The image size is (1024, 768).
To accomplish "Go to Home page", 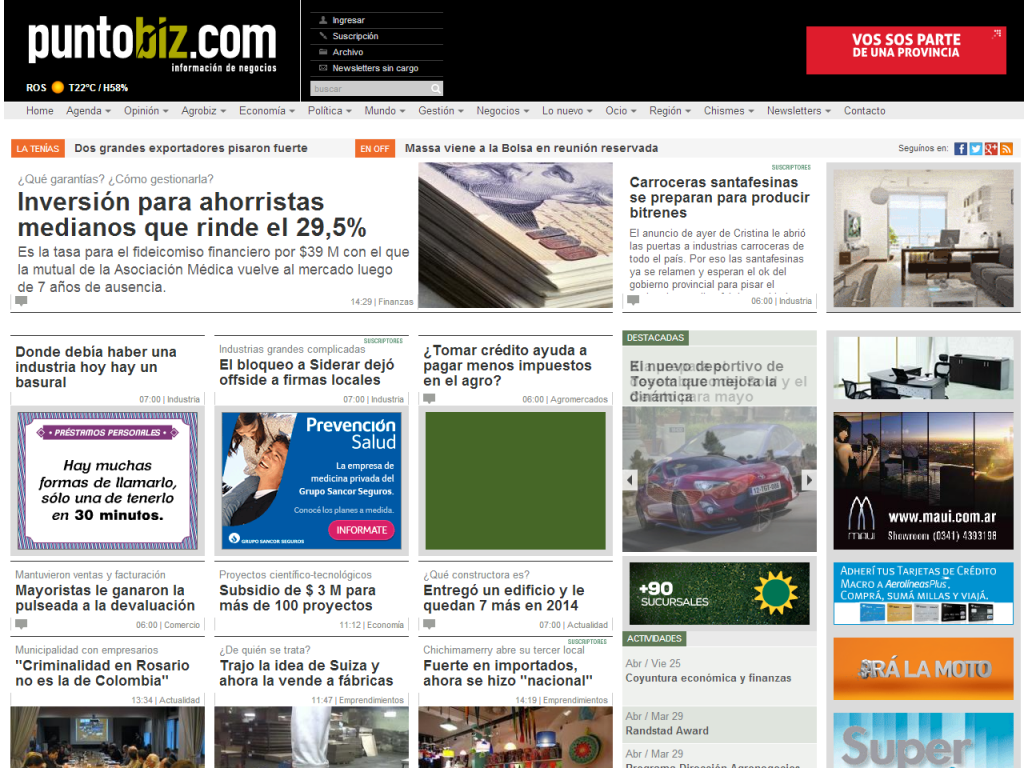I will tap(40, 111).
